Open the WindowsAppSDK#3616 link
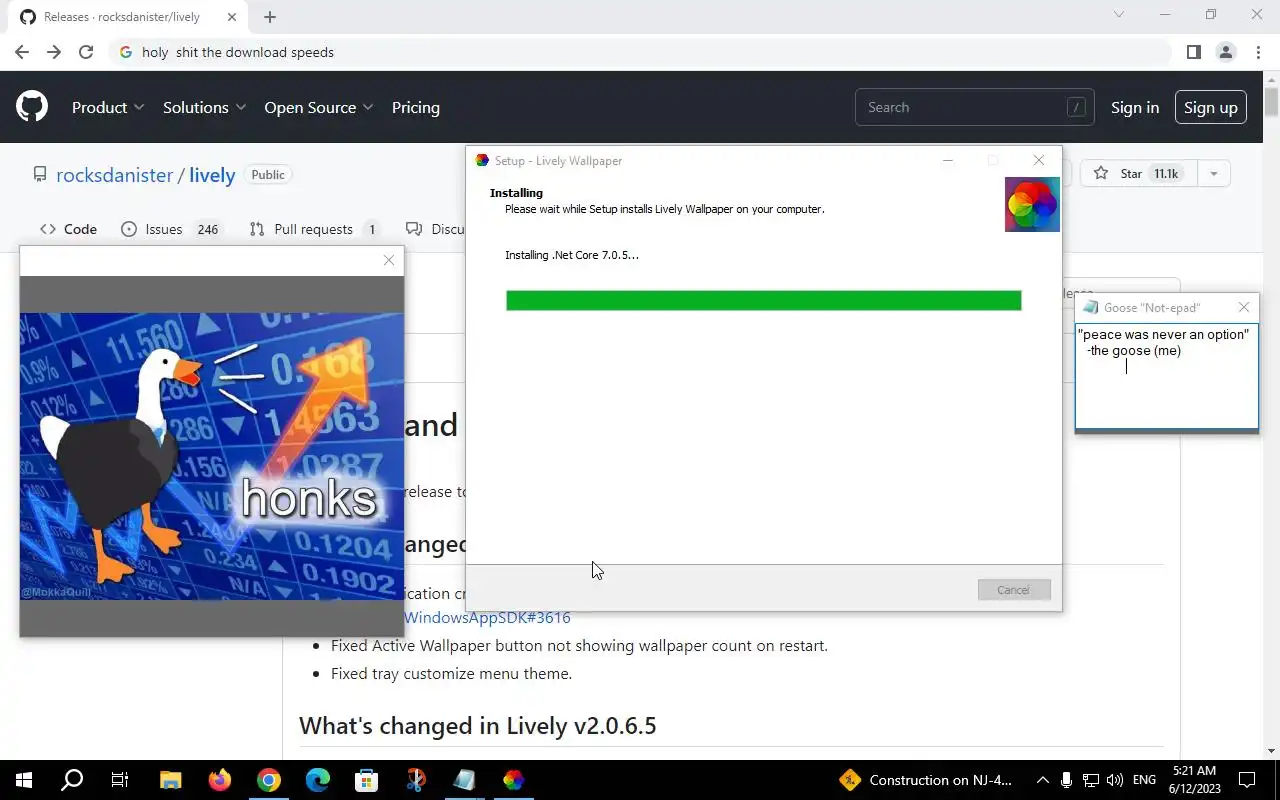1280x800 pixels. (487, 618)
